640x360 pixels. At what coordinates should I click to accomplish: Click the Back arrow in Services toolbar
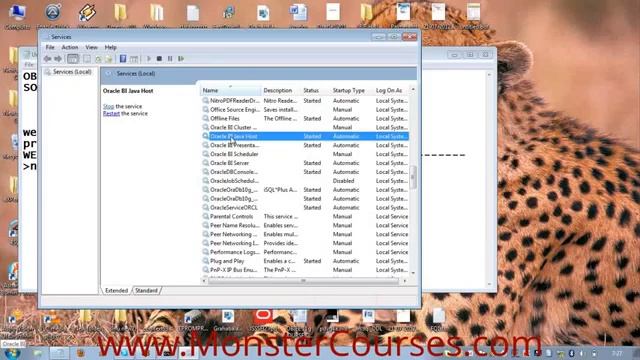pos(48,59)
